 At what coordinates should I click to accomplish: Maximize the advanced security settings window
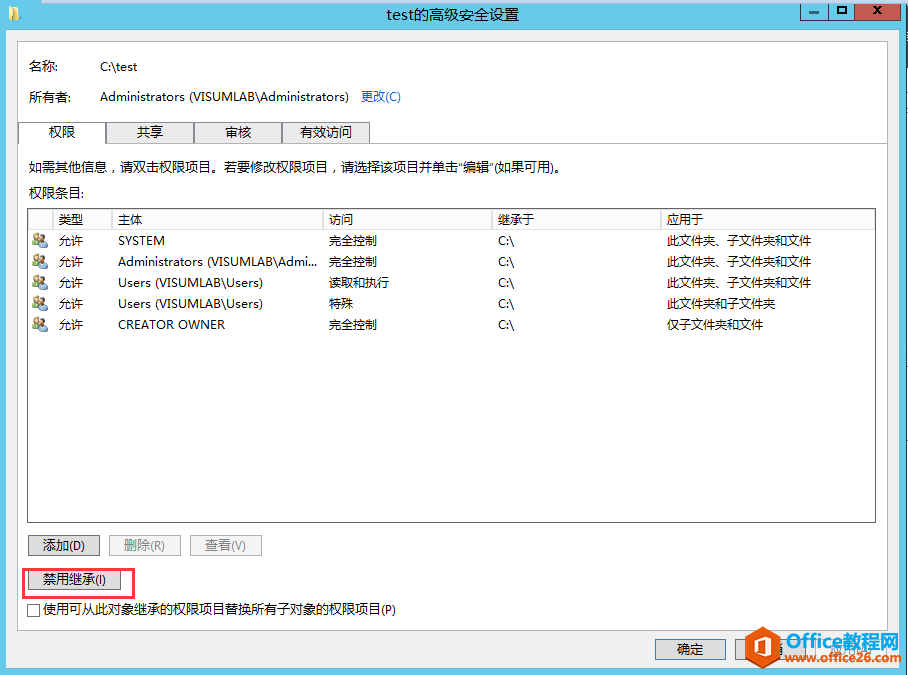[841, 11]
